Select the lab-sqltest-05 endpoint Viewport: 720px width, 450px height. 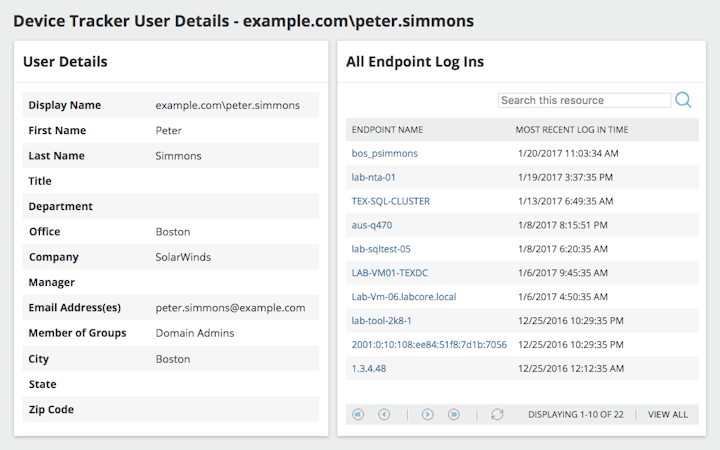point(381,249)
